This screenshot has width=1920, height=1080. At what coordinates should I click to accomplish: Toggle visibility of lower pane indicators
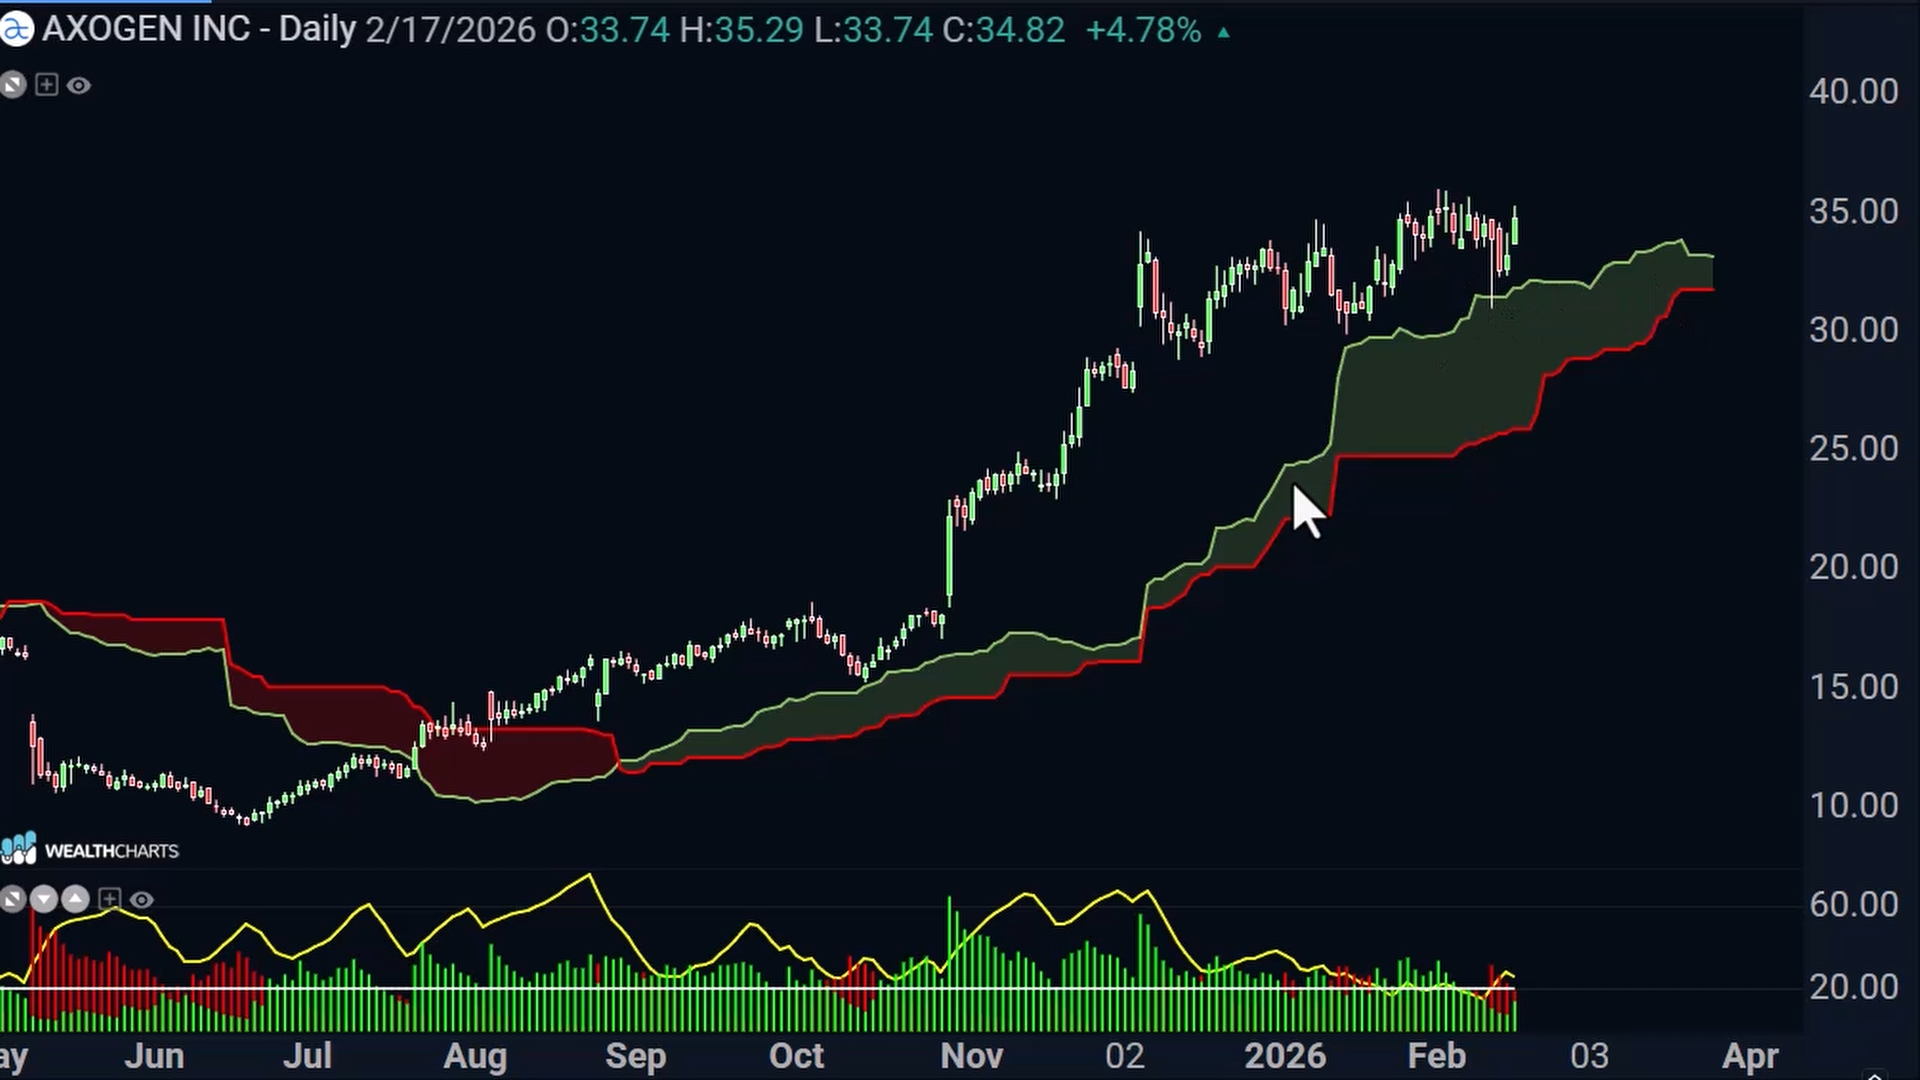[x=142, y=900]
